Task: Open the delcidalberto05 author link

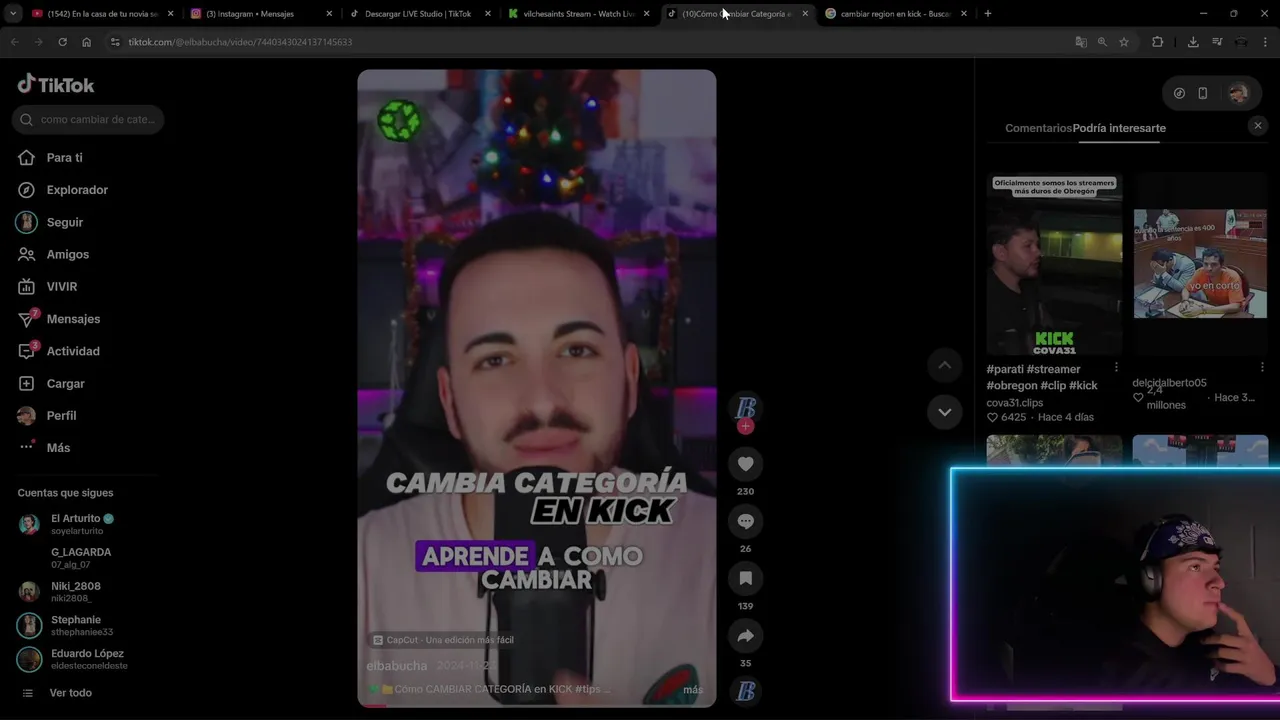Action: [x=1169, y=383]
